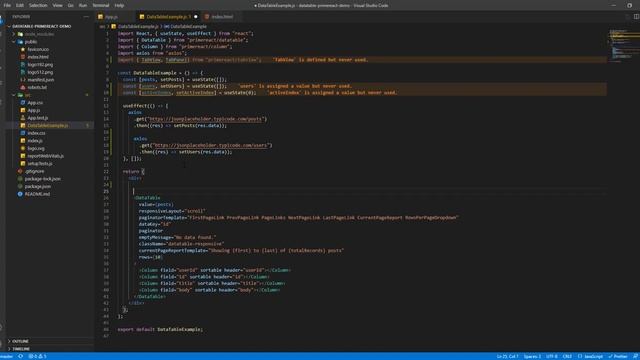Follow the jsonplaceholder users URL link
The height and width of the screenshot is (360, 640).
(x=212, y=145)
